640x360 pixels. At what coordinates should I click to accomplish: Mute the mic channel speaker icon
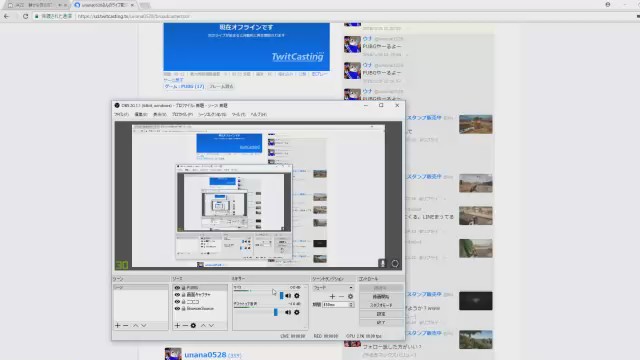[288, 296]
